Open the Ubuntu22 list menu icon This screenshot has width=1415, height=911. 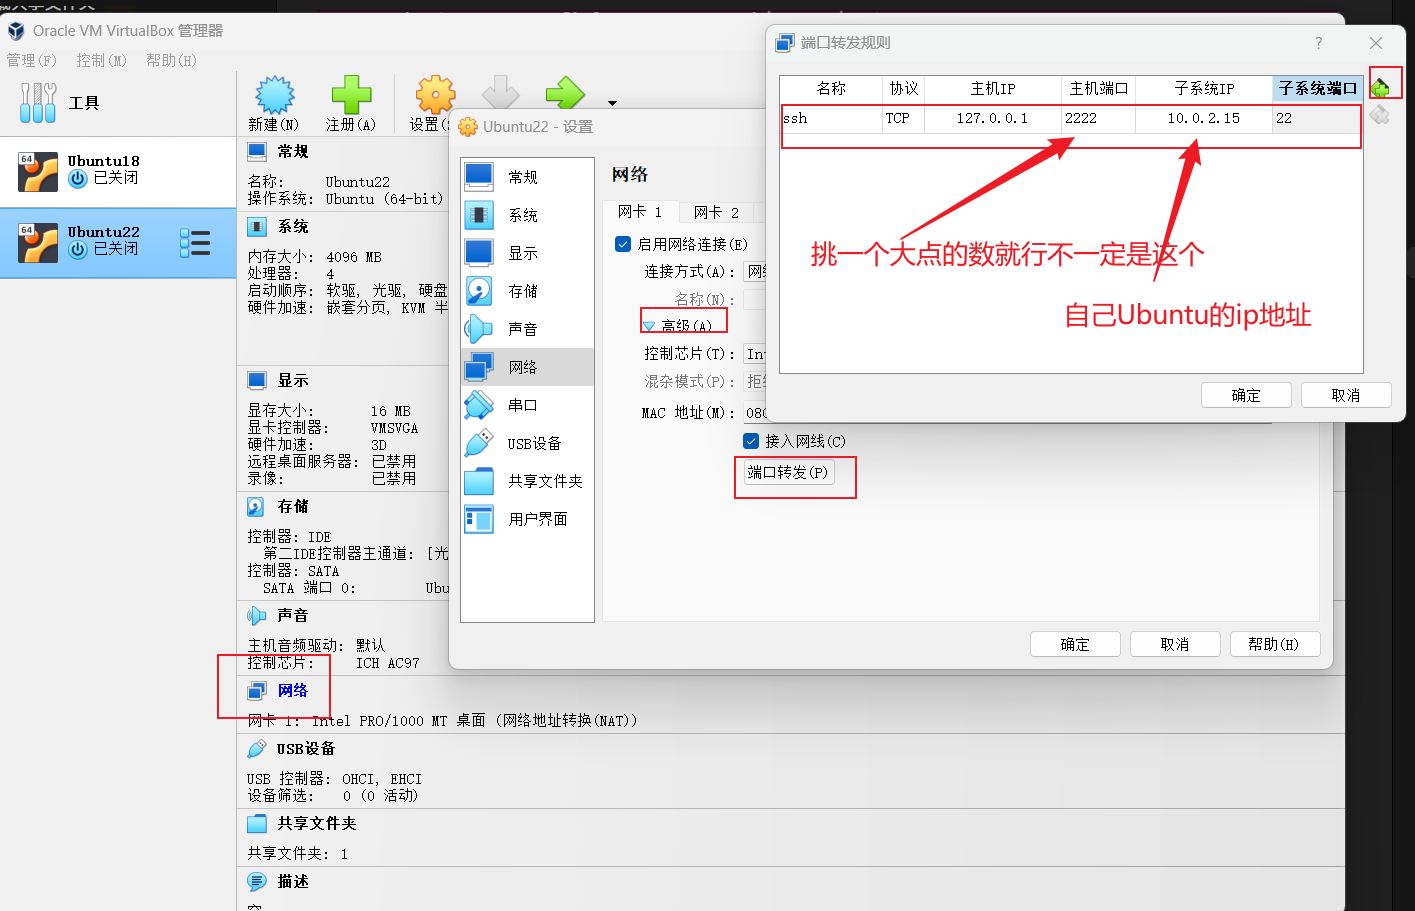coord(195,243)
